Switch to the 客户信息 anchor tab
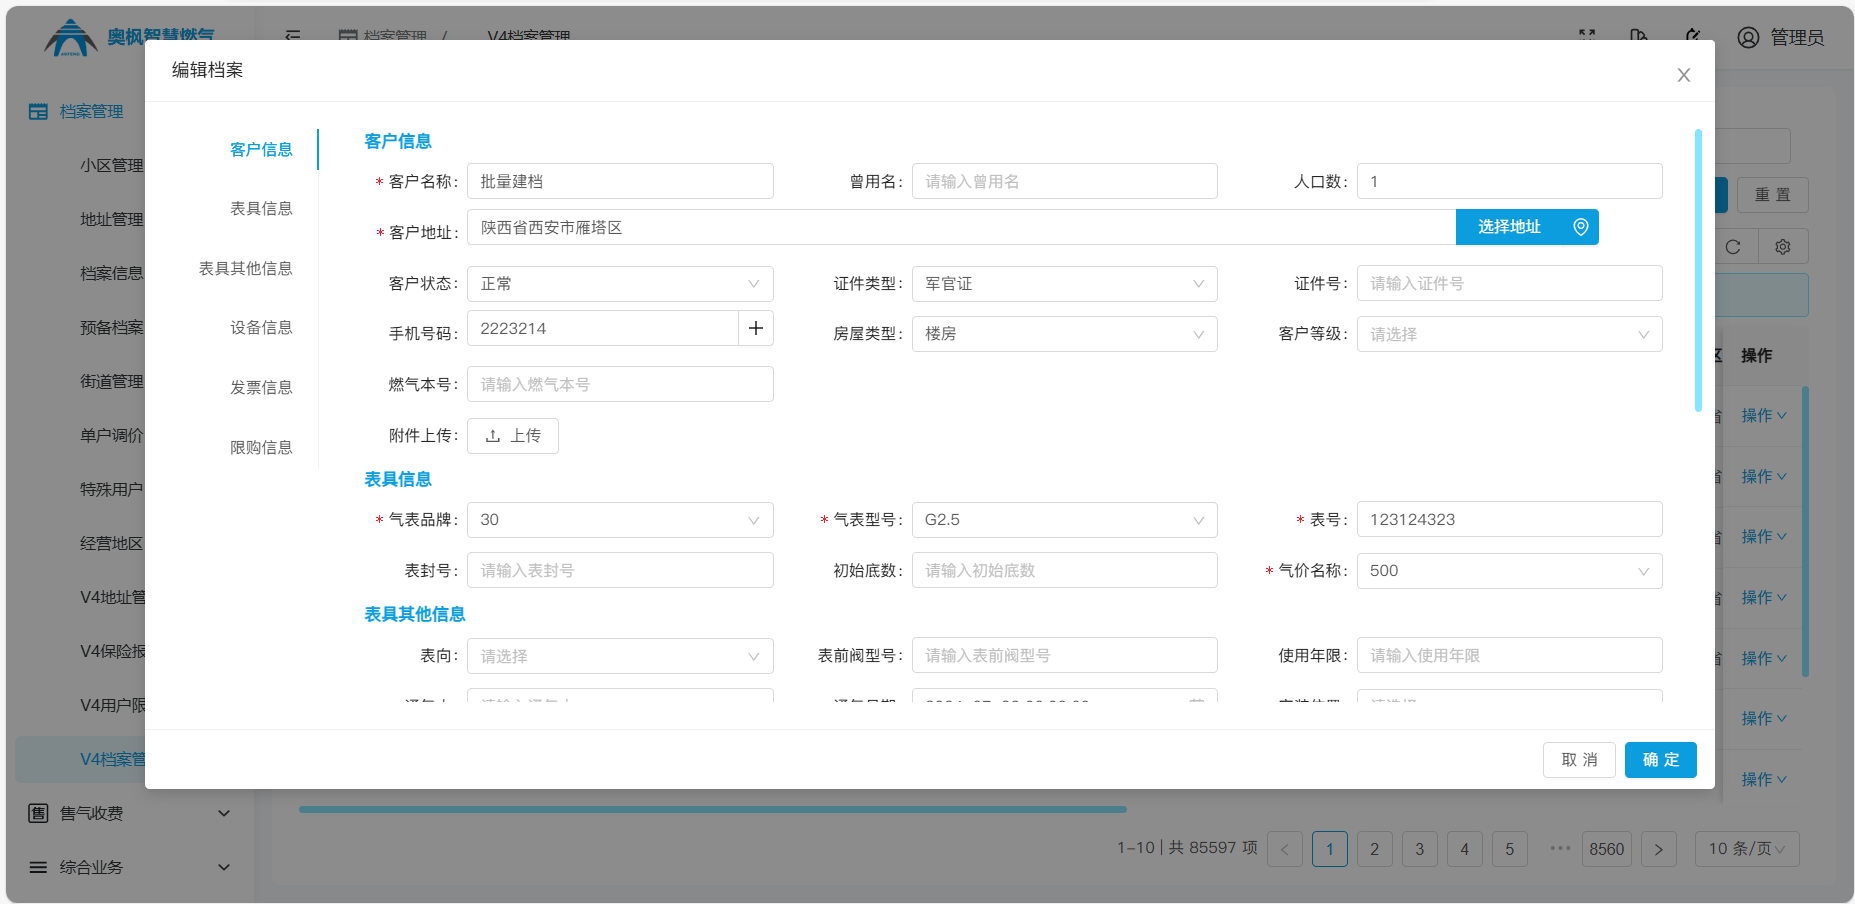Image resolution: width=1855 pixels, height=904 pixels. [261, 149]
